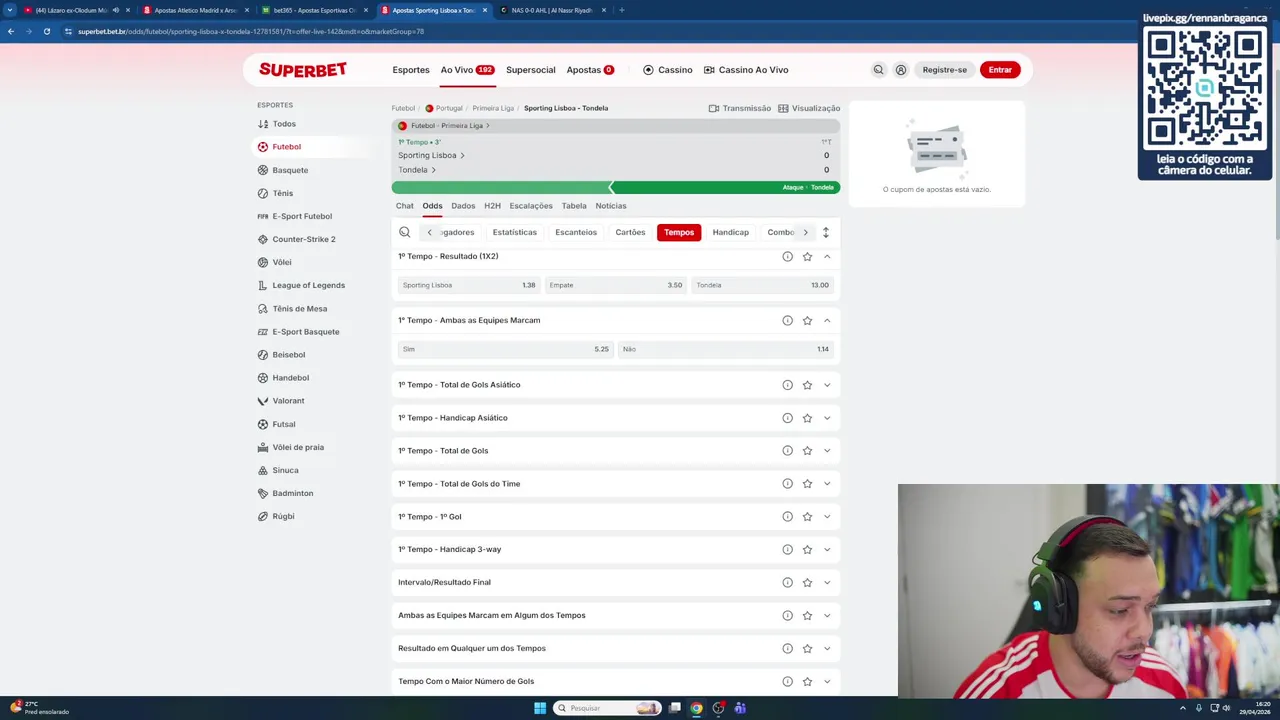Open the Tabela tab
This screenshot has width=1280, height=720.
click(574, 206)
